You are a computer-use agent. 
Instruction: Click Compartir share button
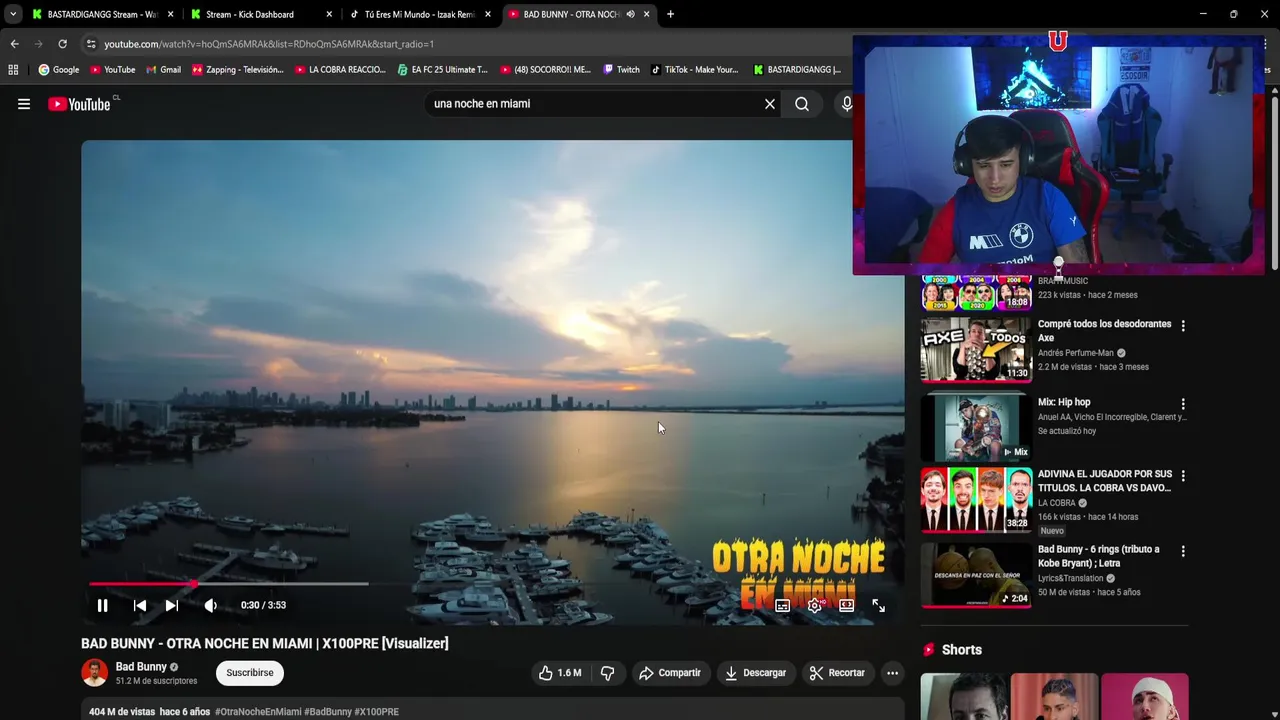pyautogui.click(x=670, y=673)
